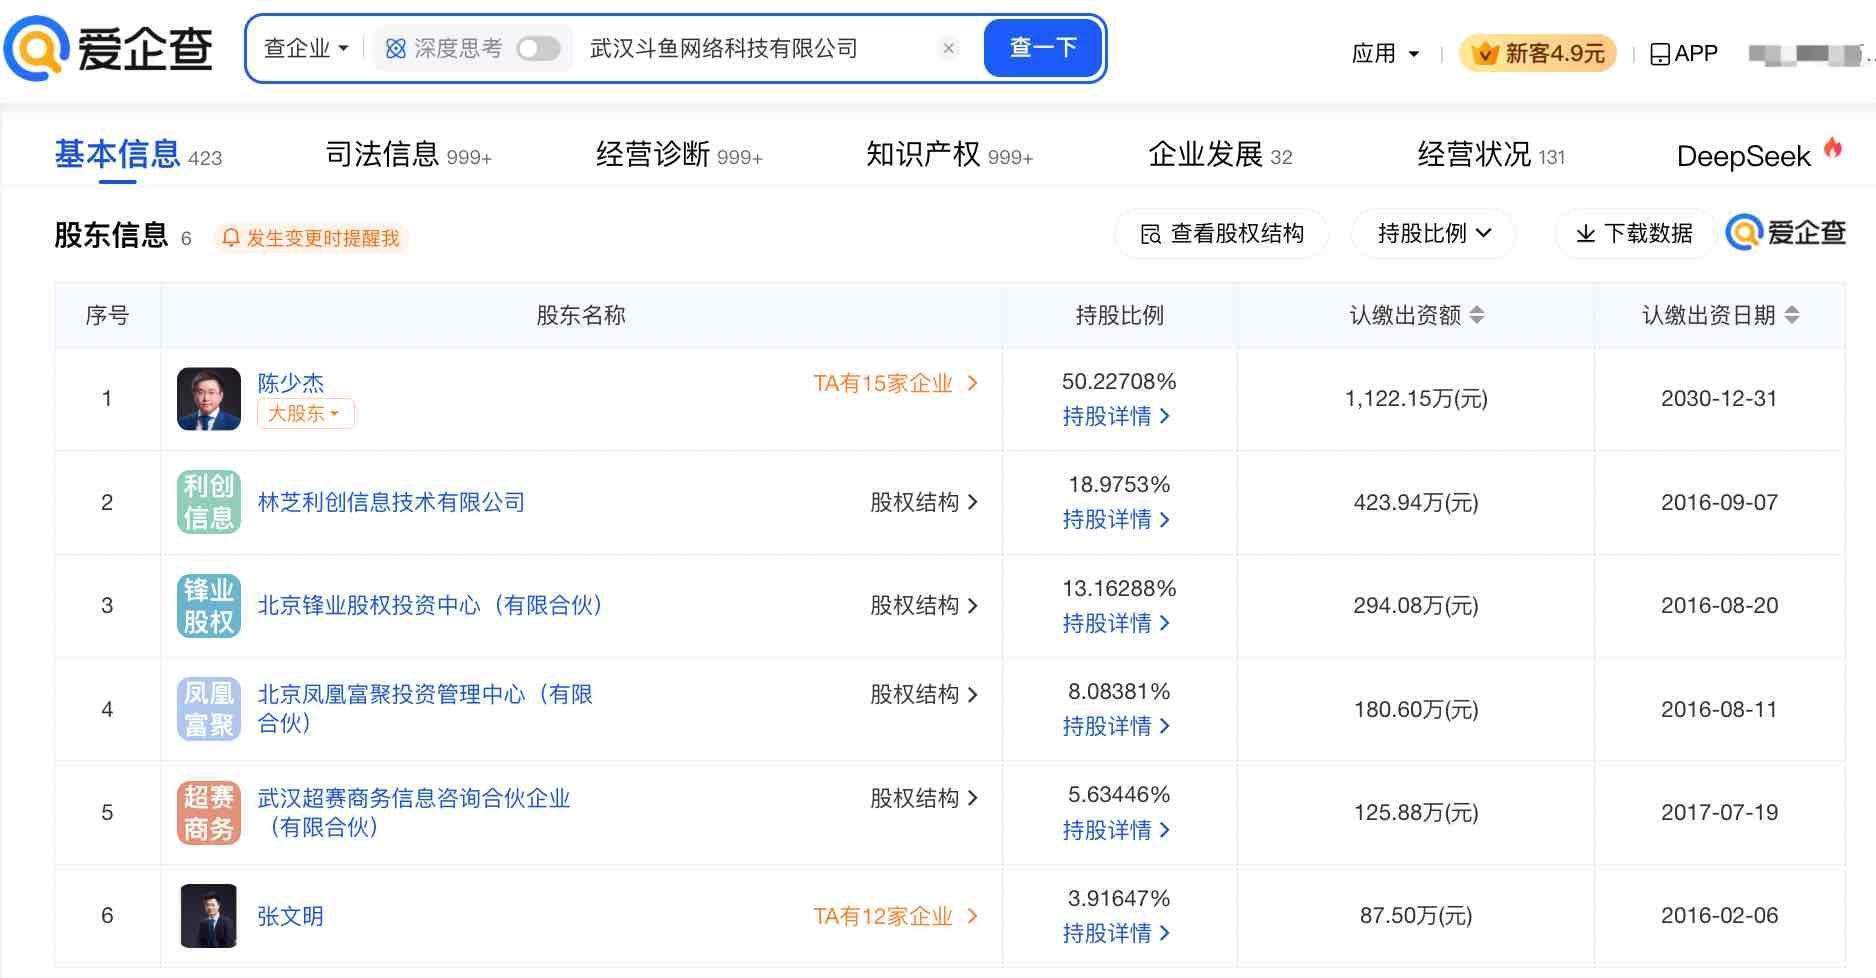Switch to the 经营状况 tab

[x=1491, y=155]
